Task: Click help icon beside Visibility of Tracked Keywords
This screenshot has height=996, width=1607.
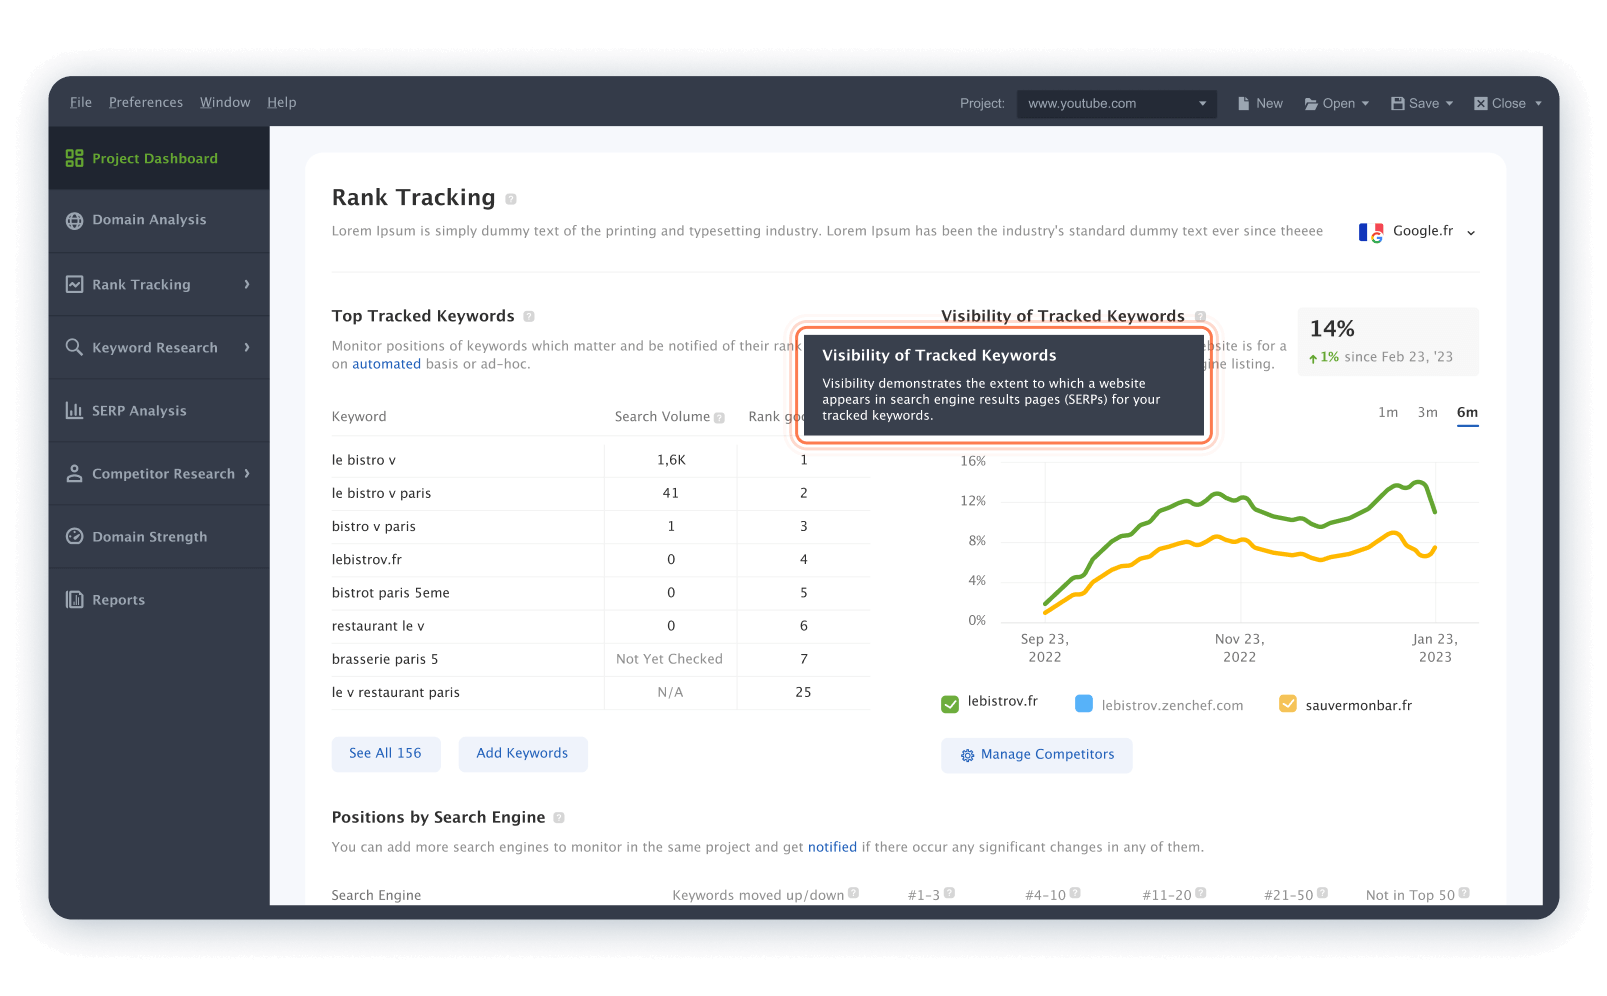Action: [1200, 316]
